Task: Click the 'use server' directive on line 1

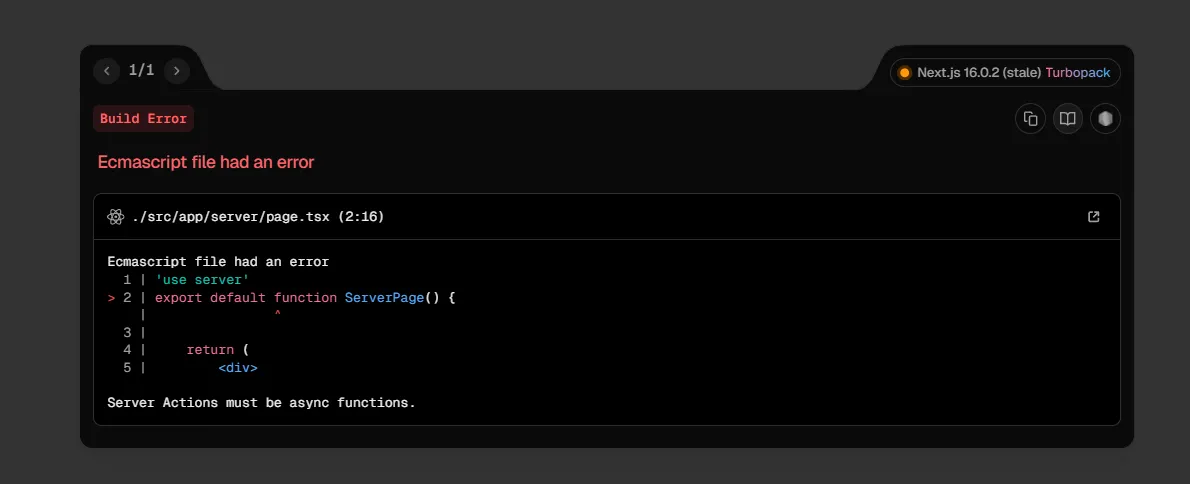Action: pyautogui.click(x=202, y=280)
